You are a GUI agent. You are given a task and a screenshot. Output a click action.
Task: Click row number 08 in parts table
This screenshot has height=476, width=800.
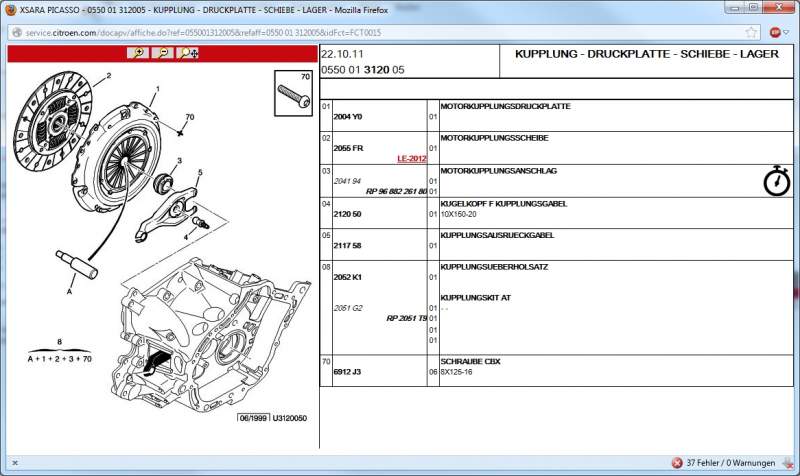326,267
